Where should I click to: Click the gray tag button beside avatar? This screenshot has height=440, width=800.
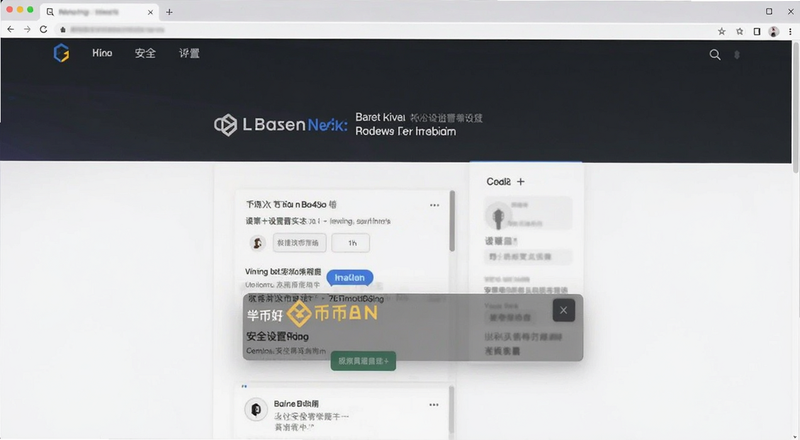tap(299, 243)
